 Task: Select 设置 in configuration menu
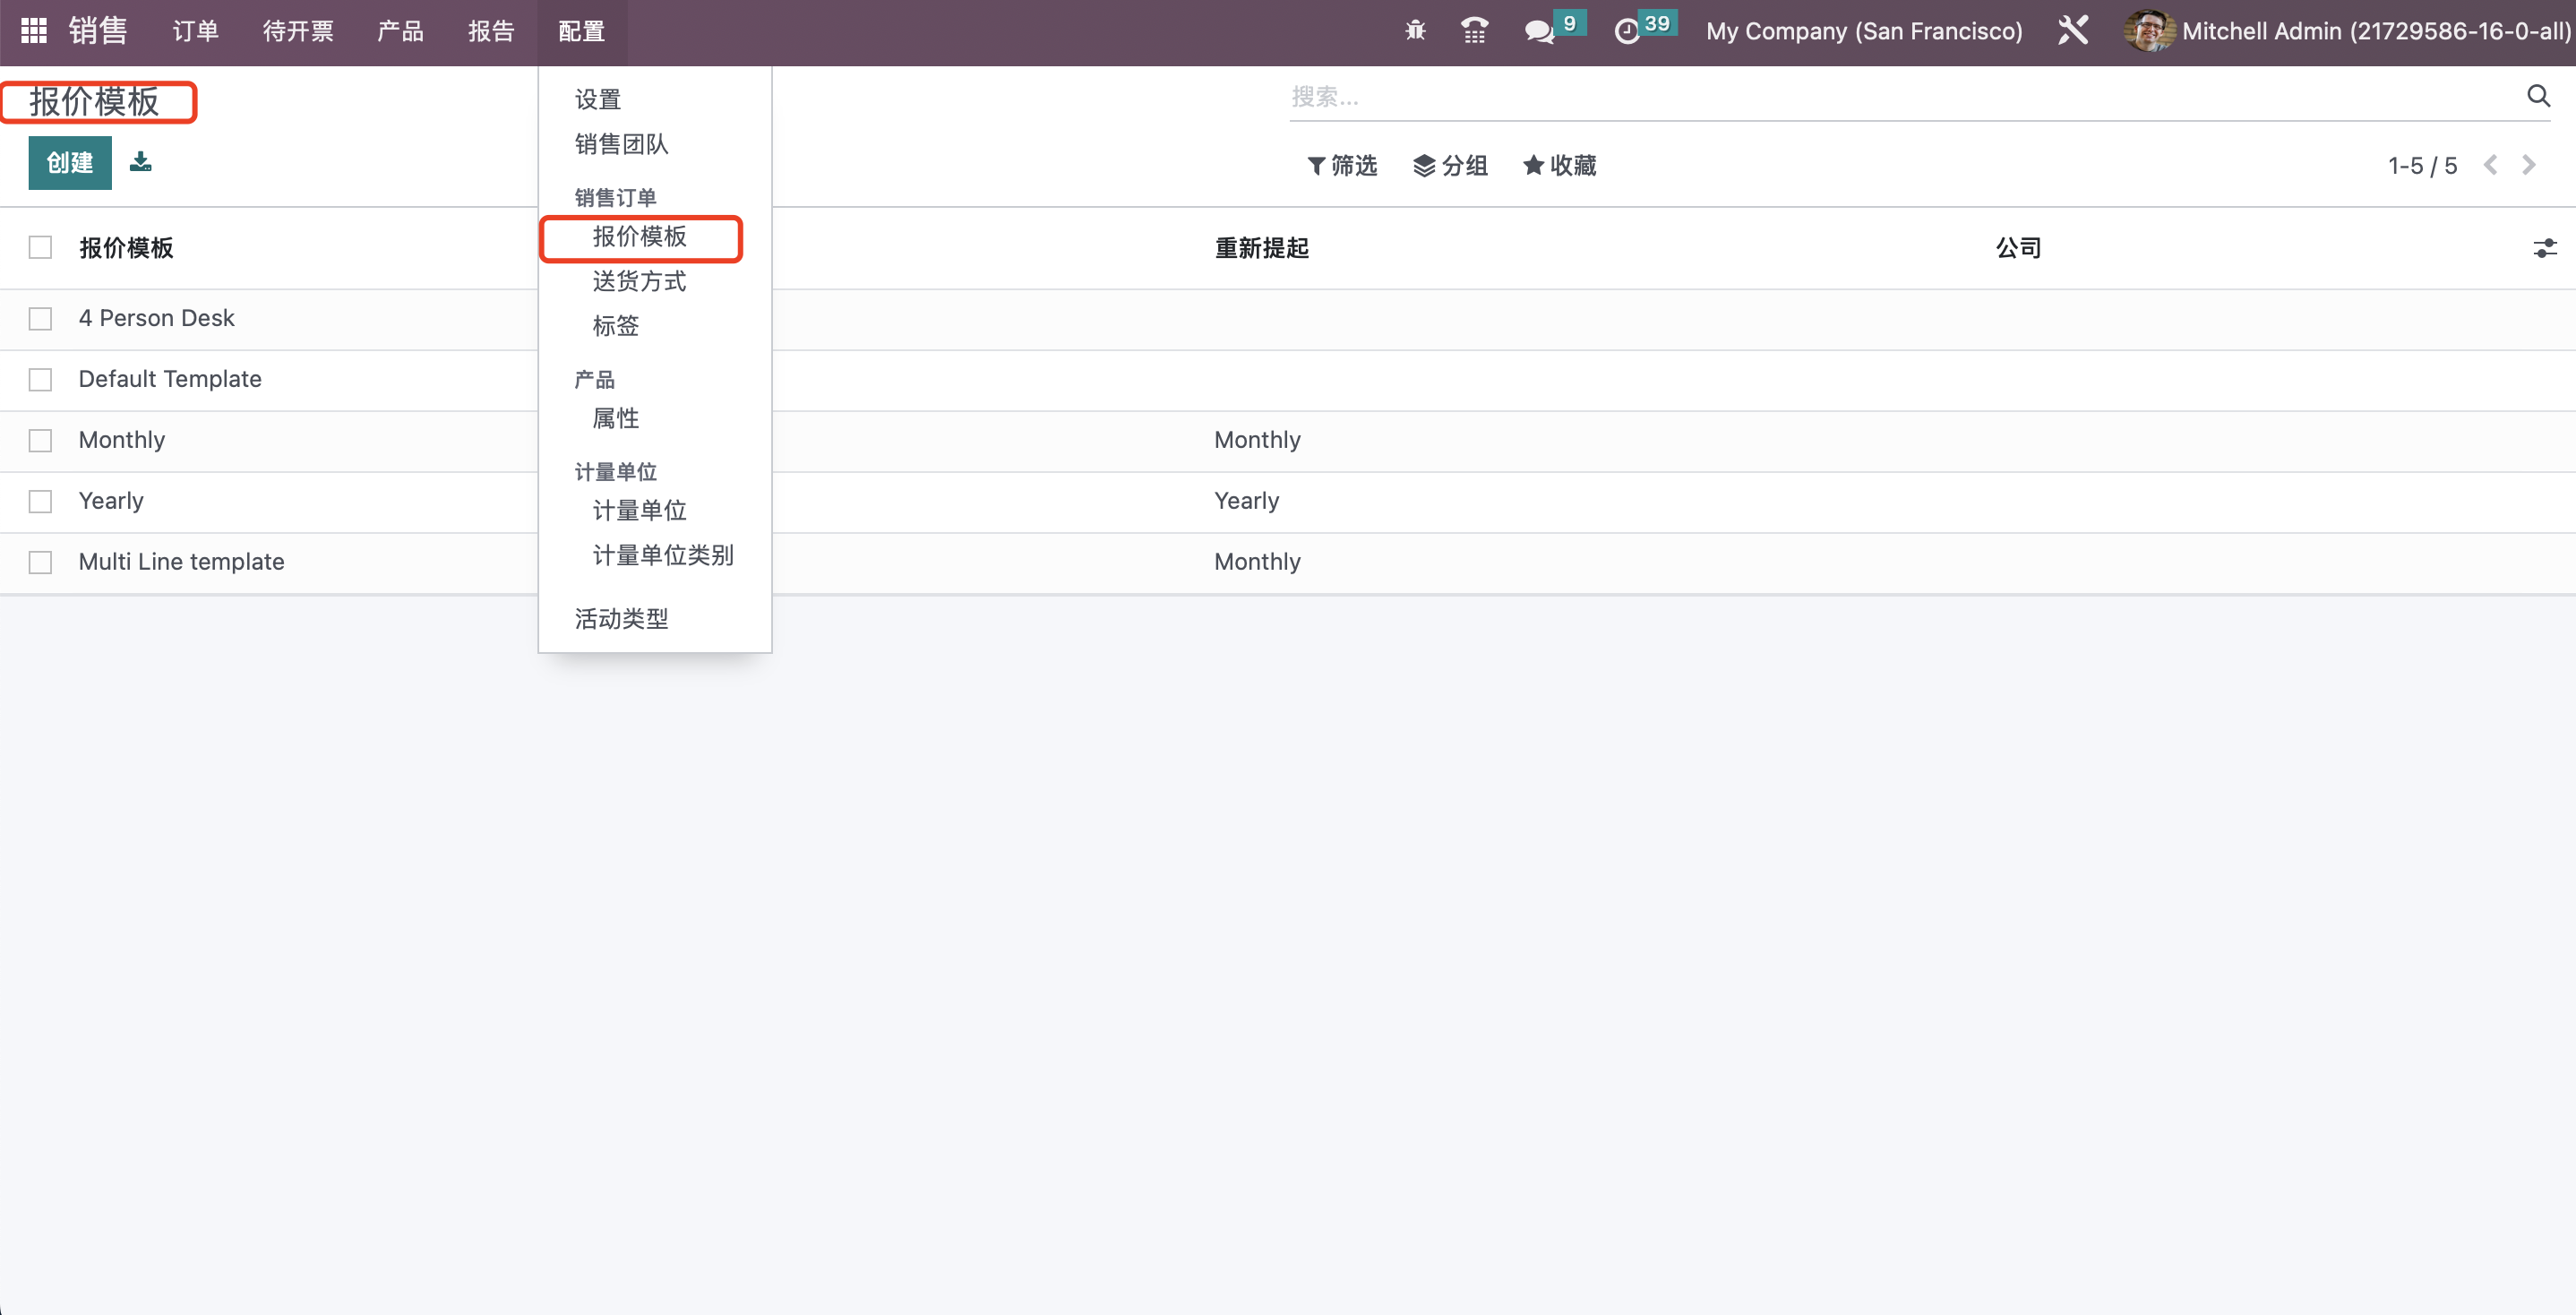598,99
